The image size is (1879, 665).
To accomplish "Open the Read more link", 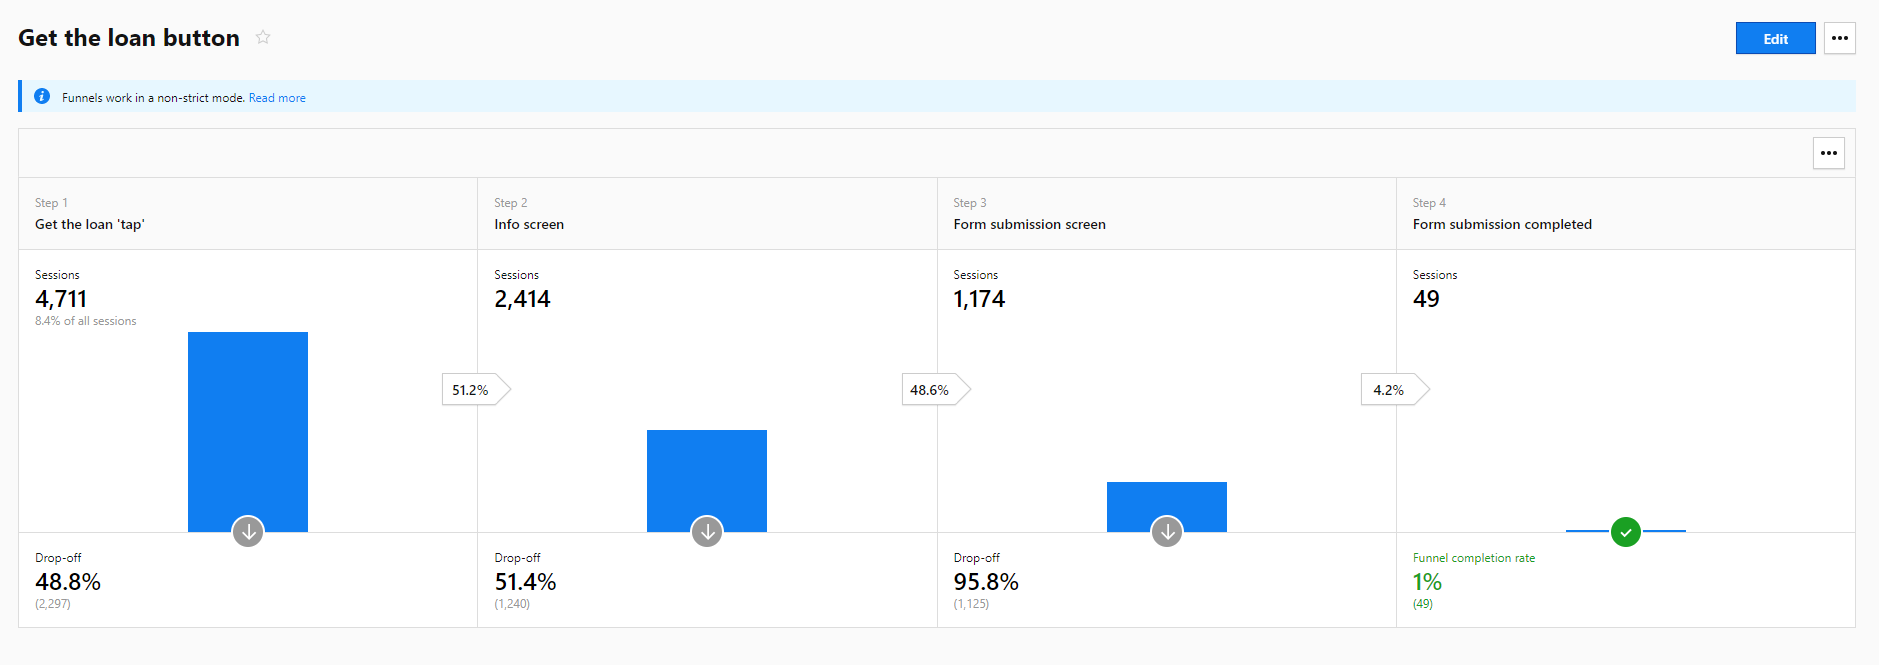I will [x=277, y=98].
